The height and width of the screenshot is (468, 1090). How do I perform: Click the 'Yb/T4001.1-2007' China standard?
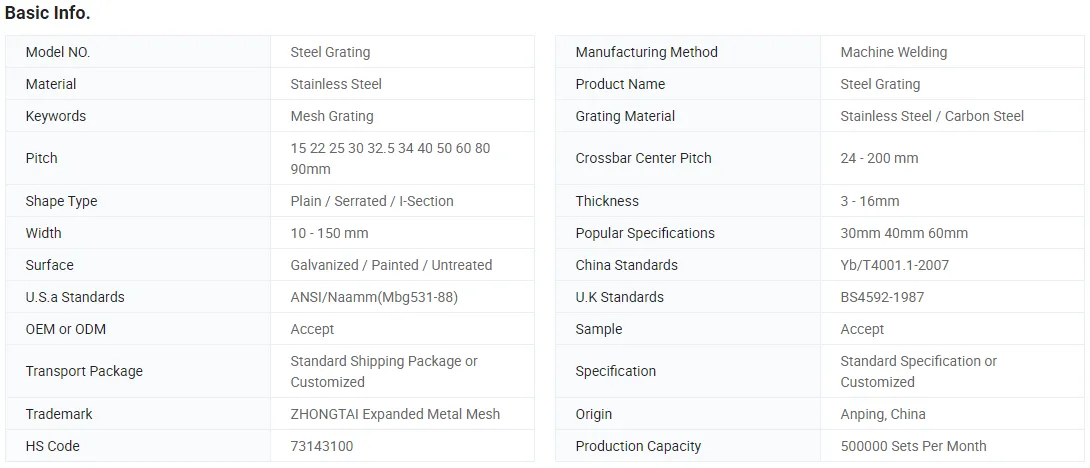point(895,265)
